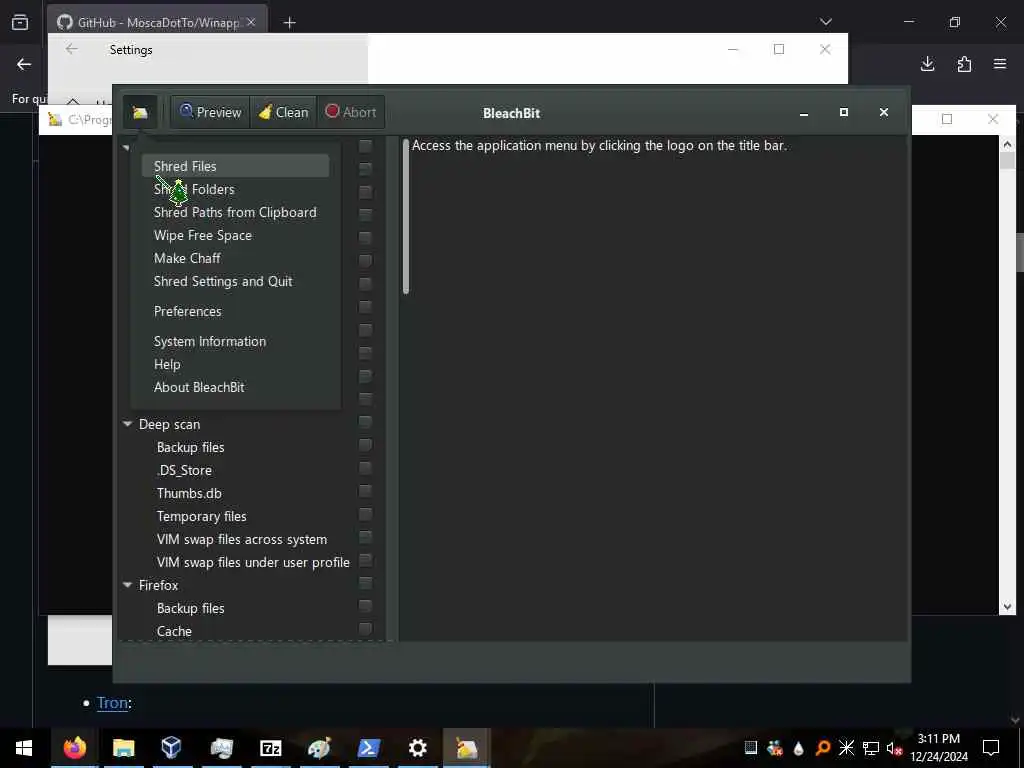Click scroll-up arrow of background window scrollbar

pos(1007,144)
